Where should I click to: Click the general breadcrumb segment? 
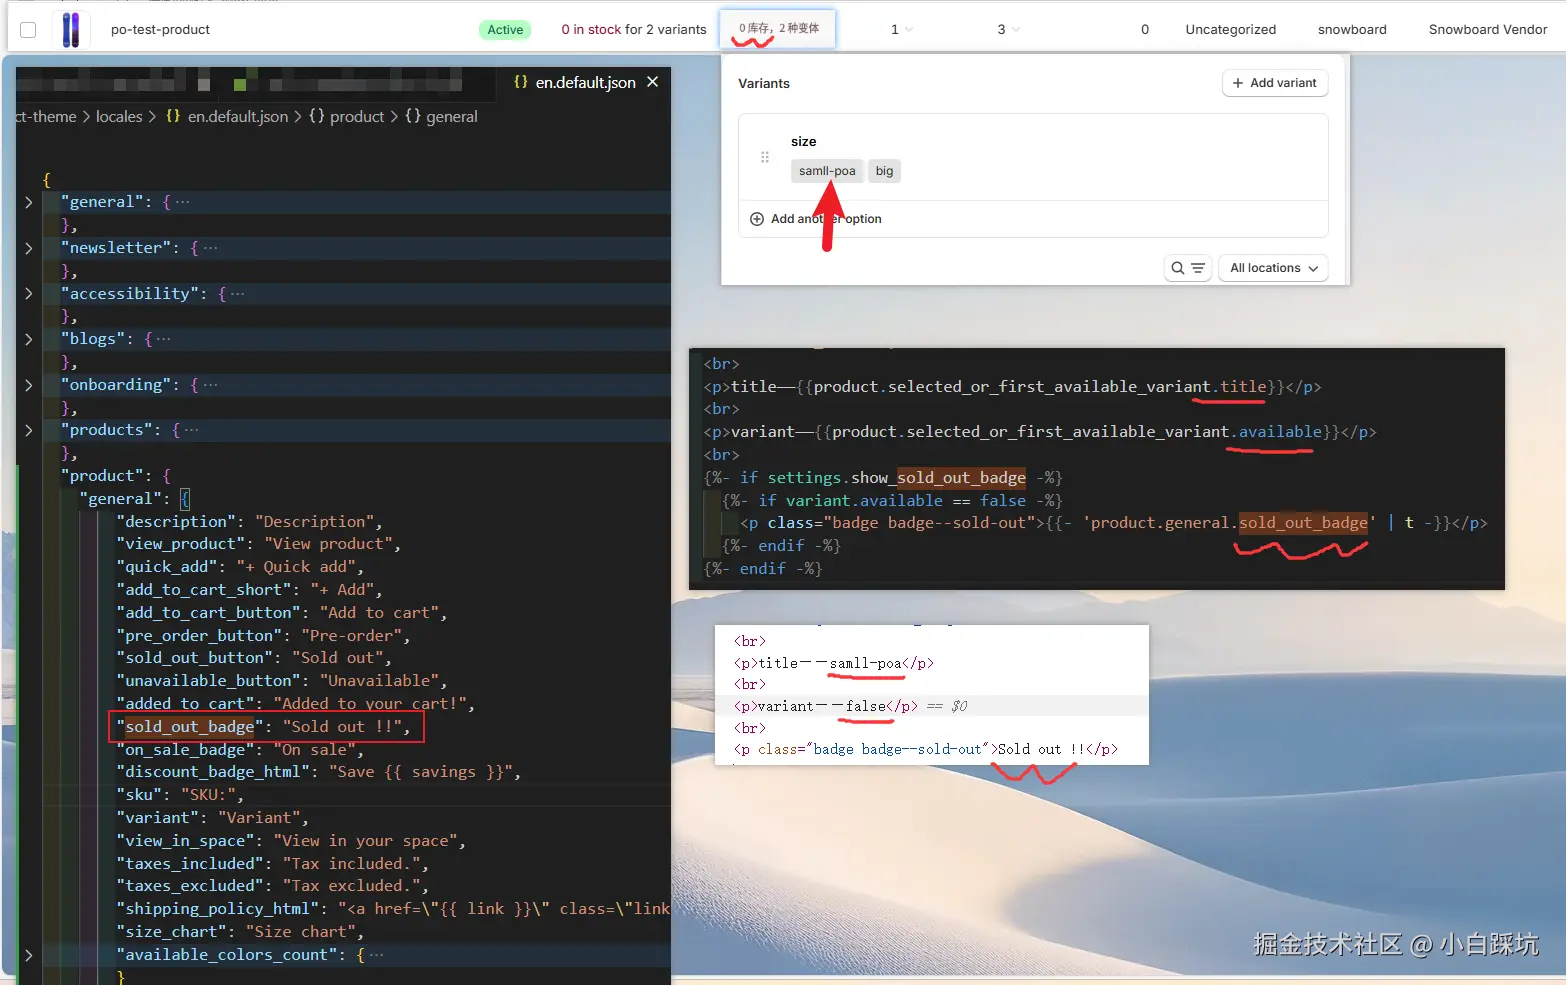coord(452,117)
